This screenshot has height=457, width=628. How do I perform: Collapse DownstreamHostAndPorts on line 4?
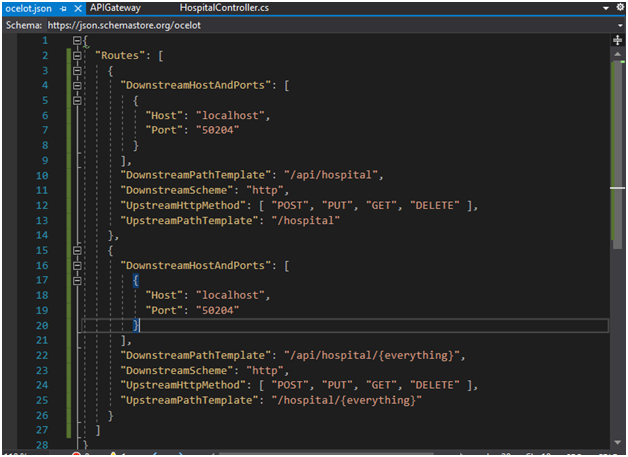(77, 86)
